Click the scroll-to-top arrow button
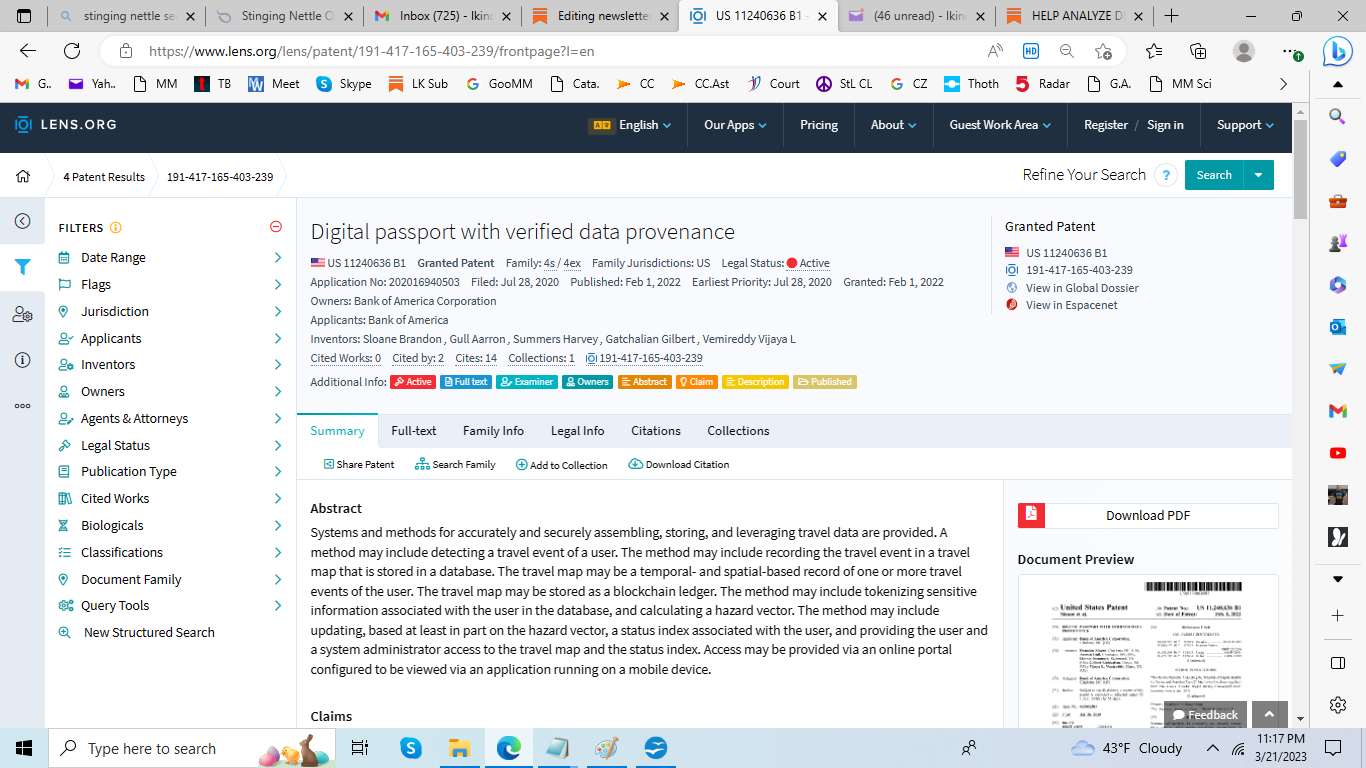The image size is (1366, 768). click(1269, 715)
